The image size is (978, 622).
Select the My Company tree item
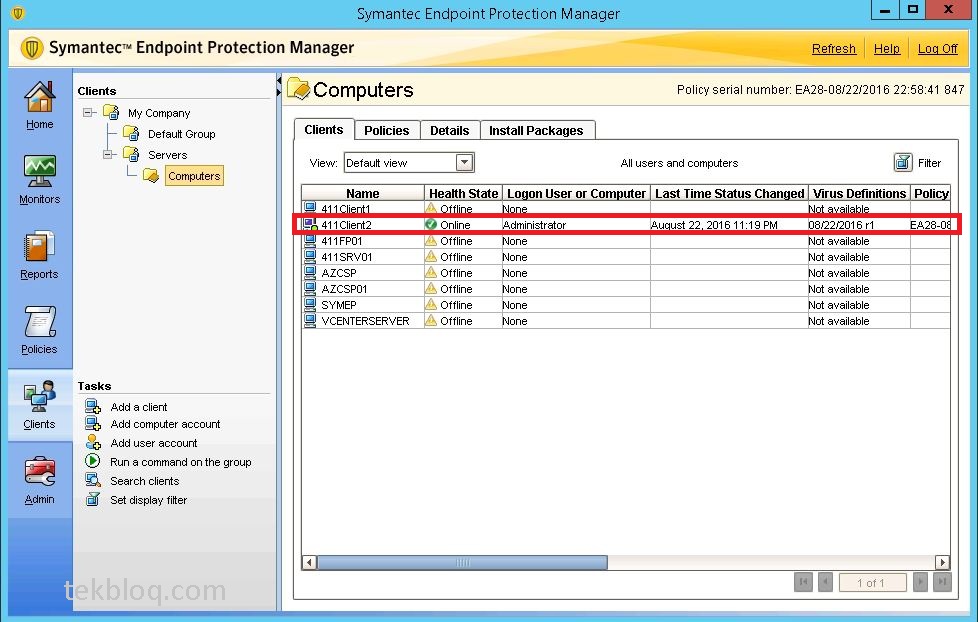tap(159, 113)
